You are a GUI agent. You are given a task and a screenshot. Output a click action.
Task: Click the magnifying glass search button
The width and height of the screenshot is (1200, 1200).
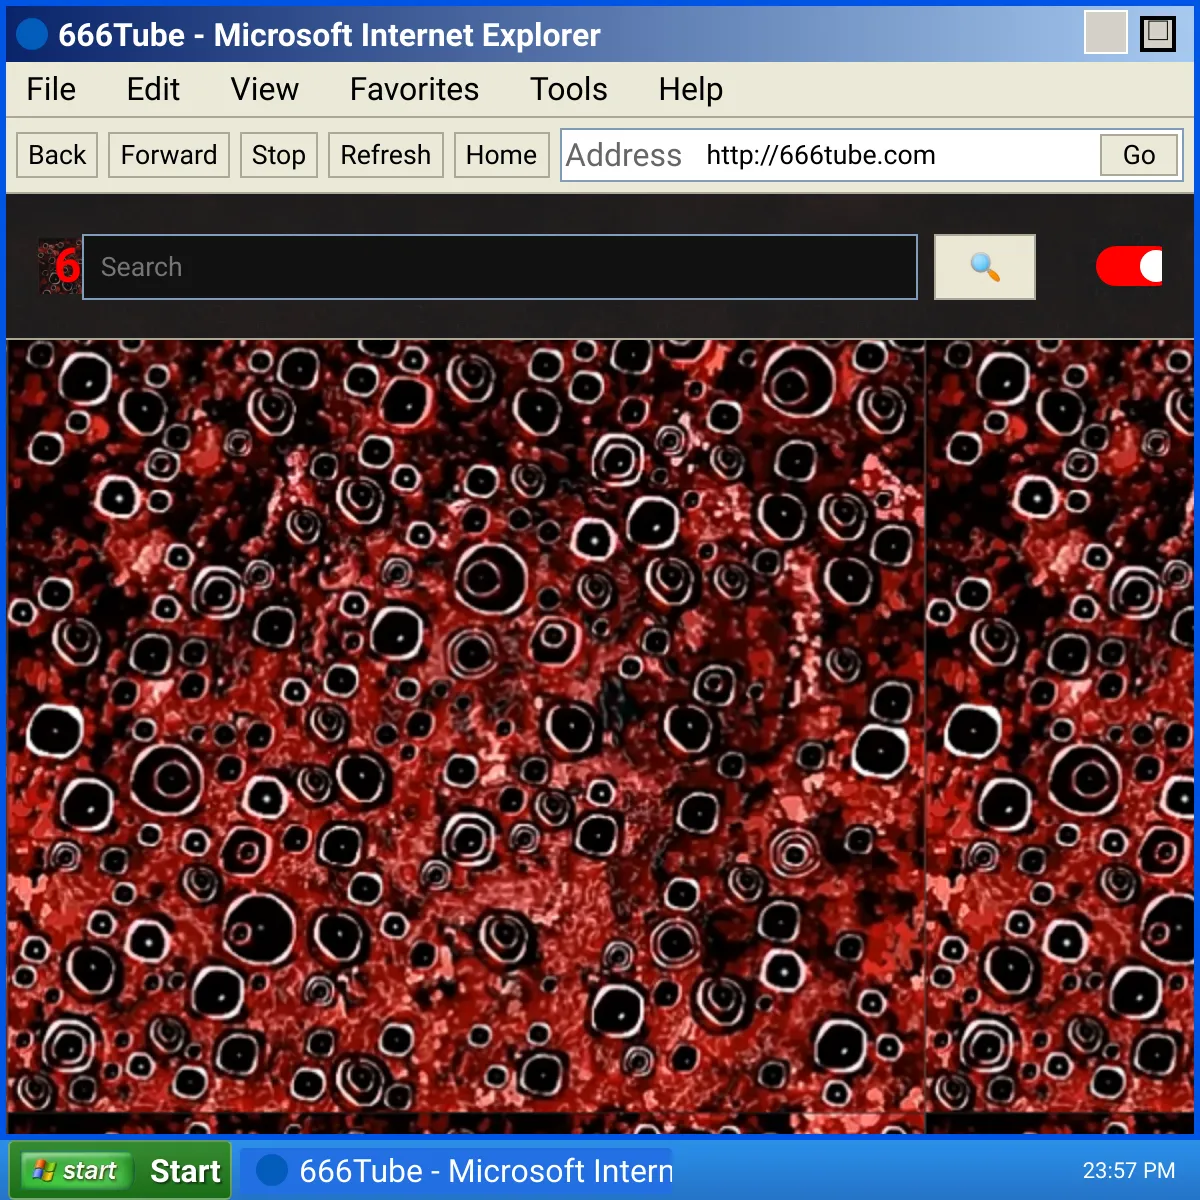(984, 267)
